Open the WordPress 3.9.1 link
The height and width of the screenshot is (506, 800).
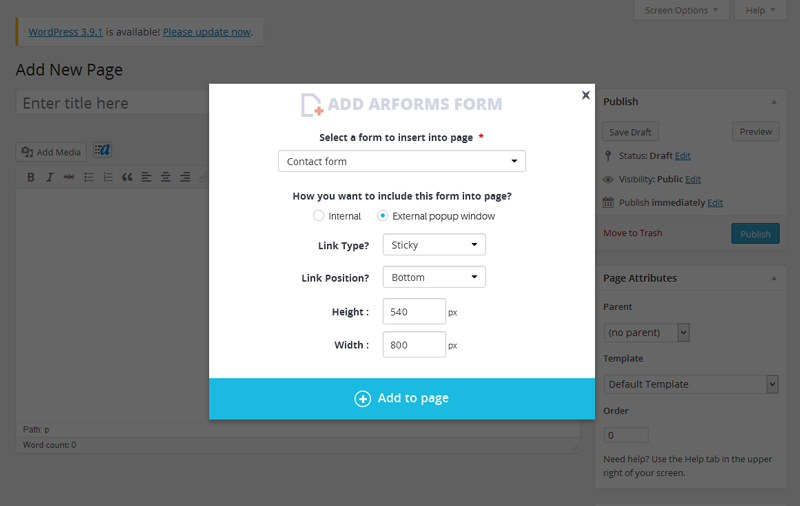[x=65, y=32]
